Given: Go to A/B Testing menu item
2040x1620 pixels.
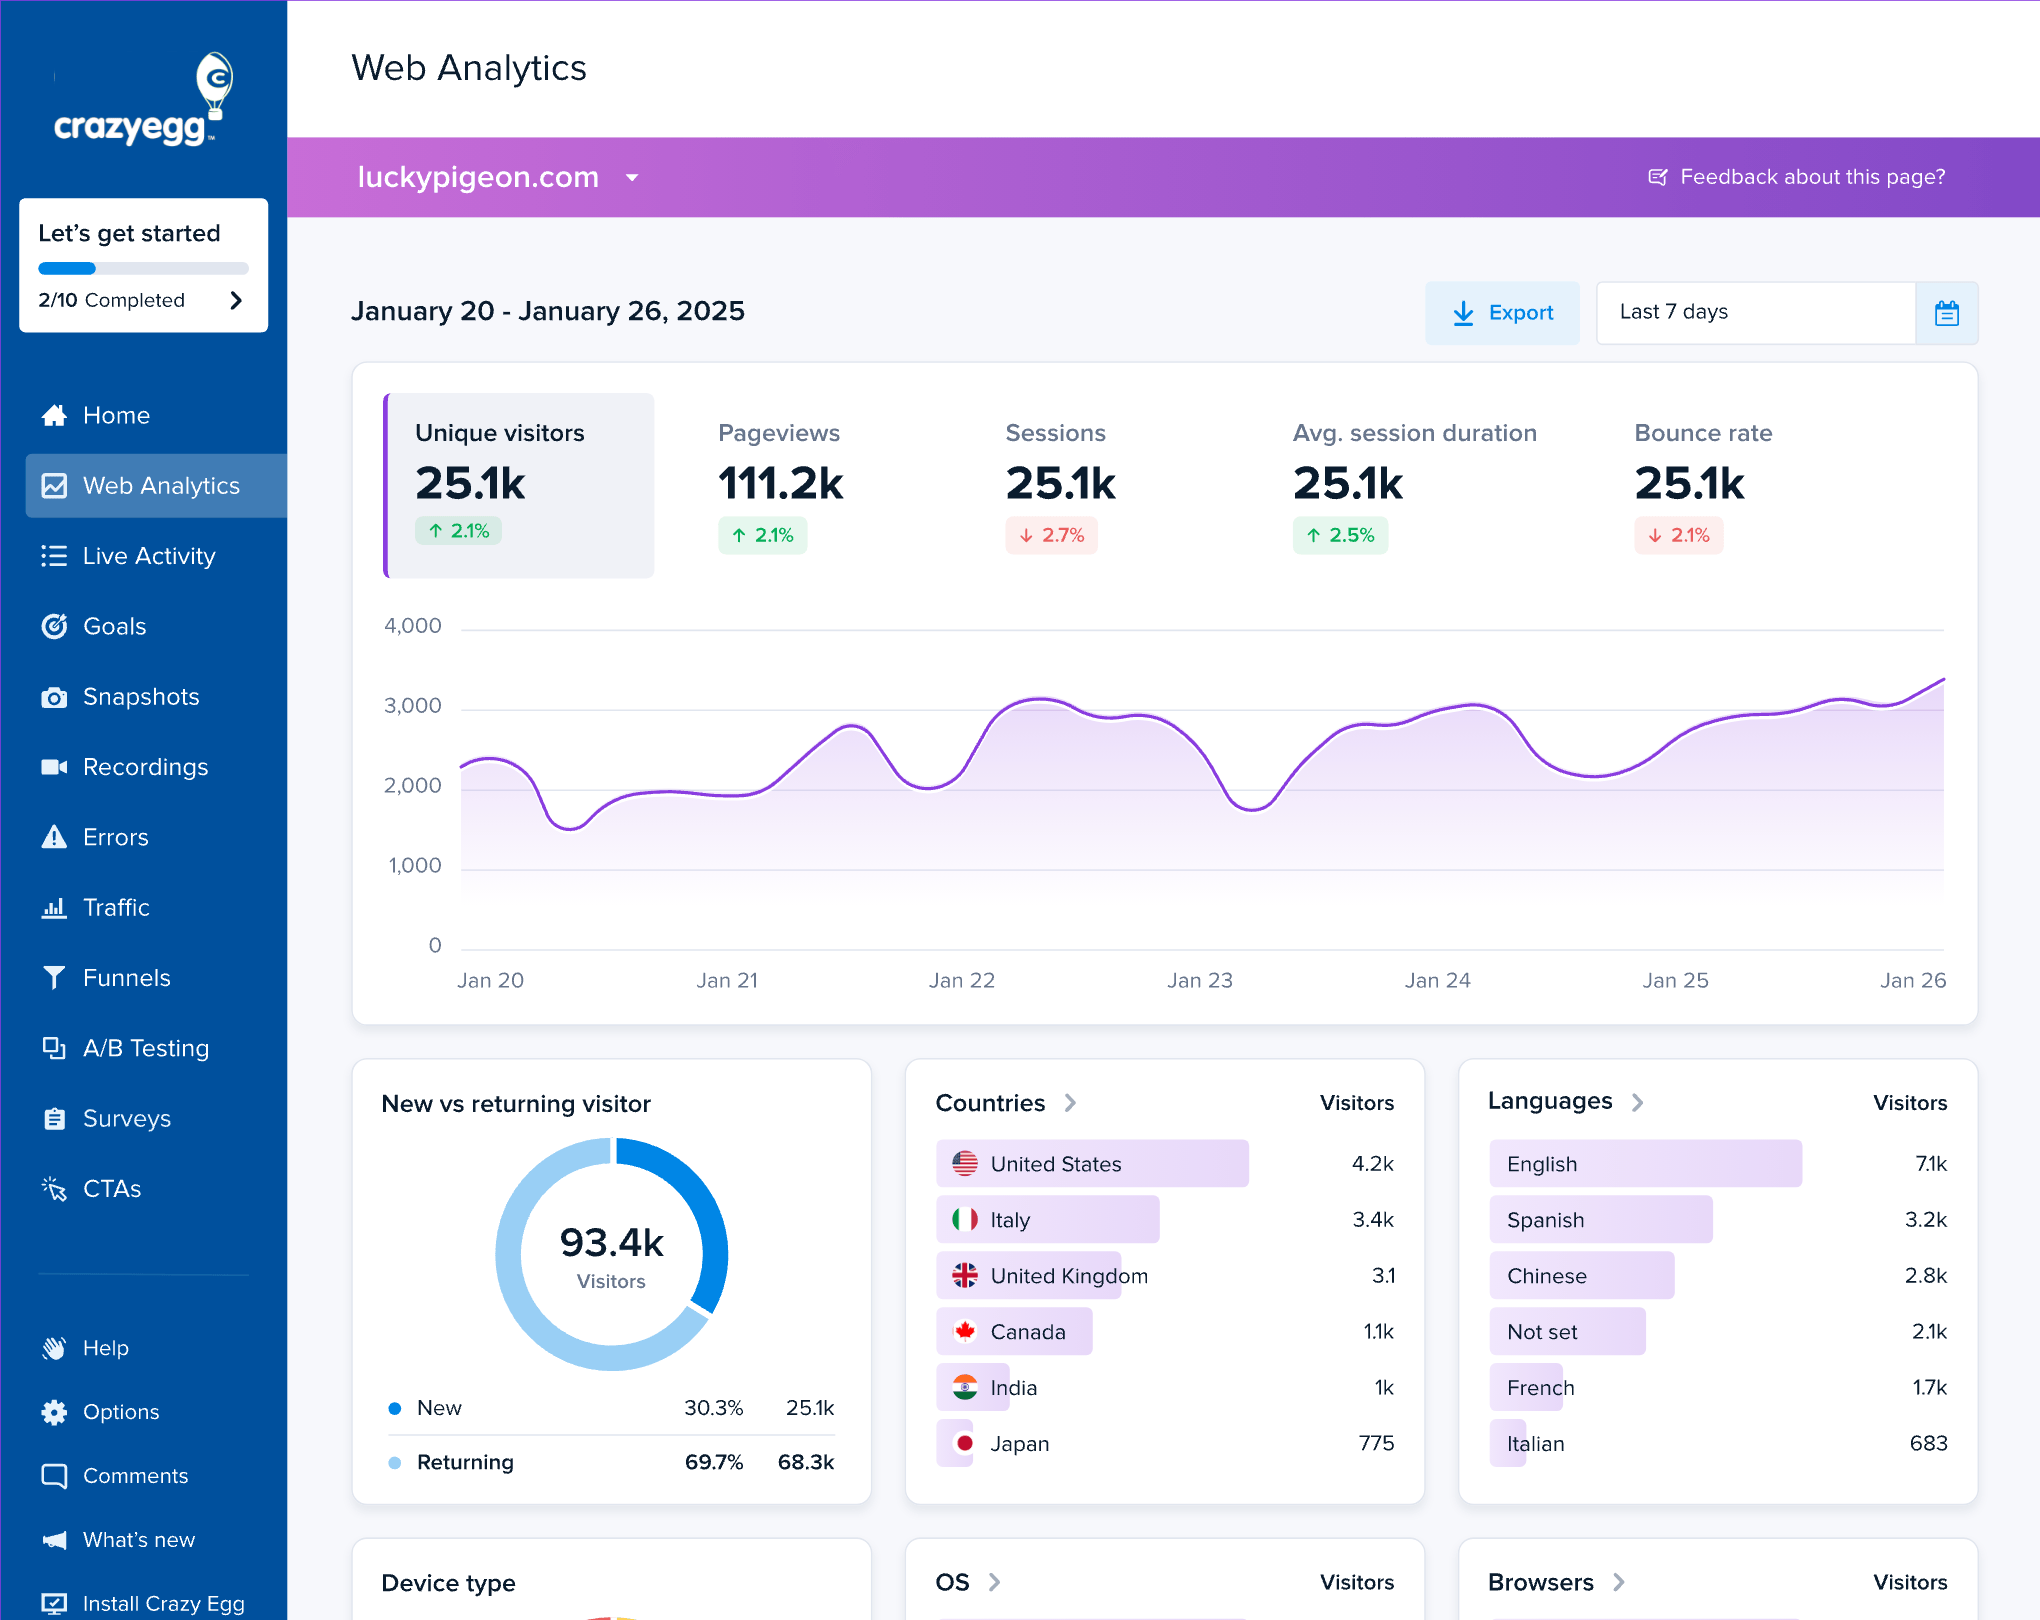Looking at the screenshot, I should pyautogui.click(x=146, y=1048).
